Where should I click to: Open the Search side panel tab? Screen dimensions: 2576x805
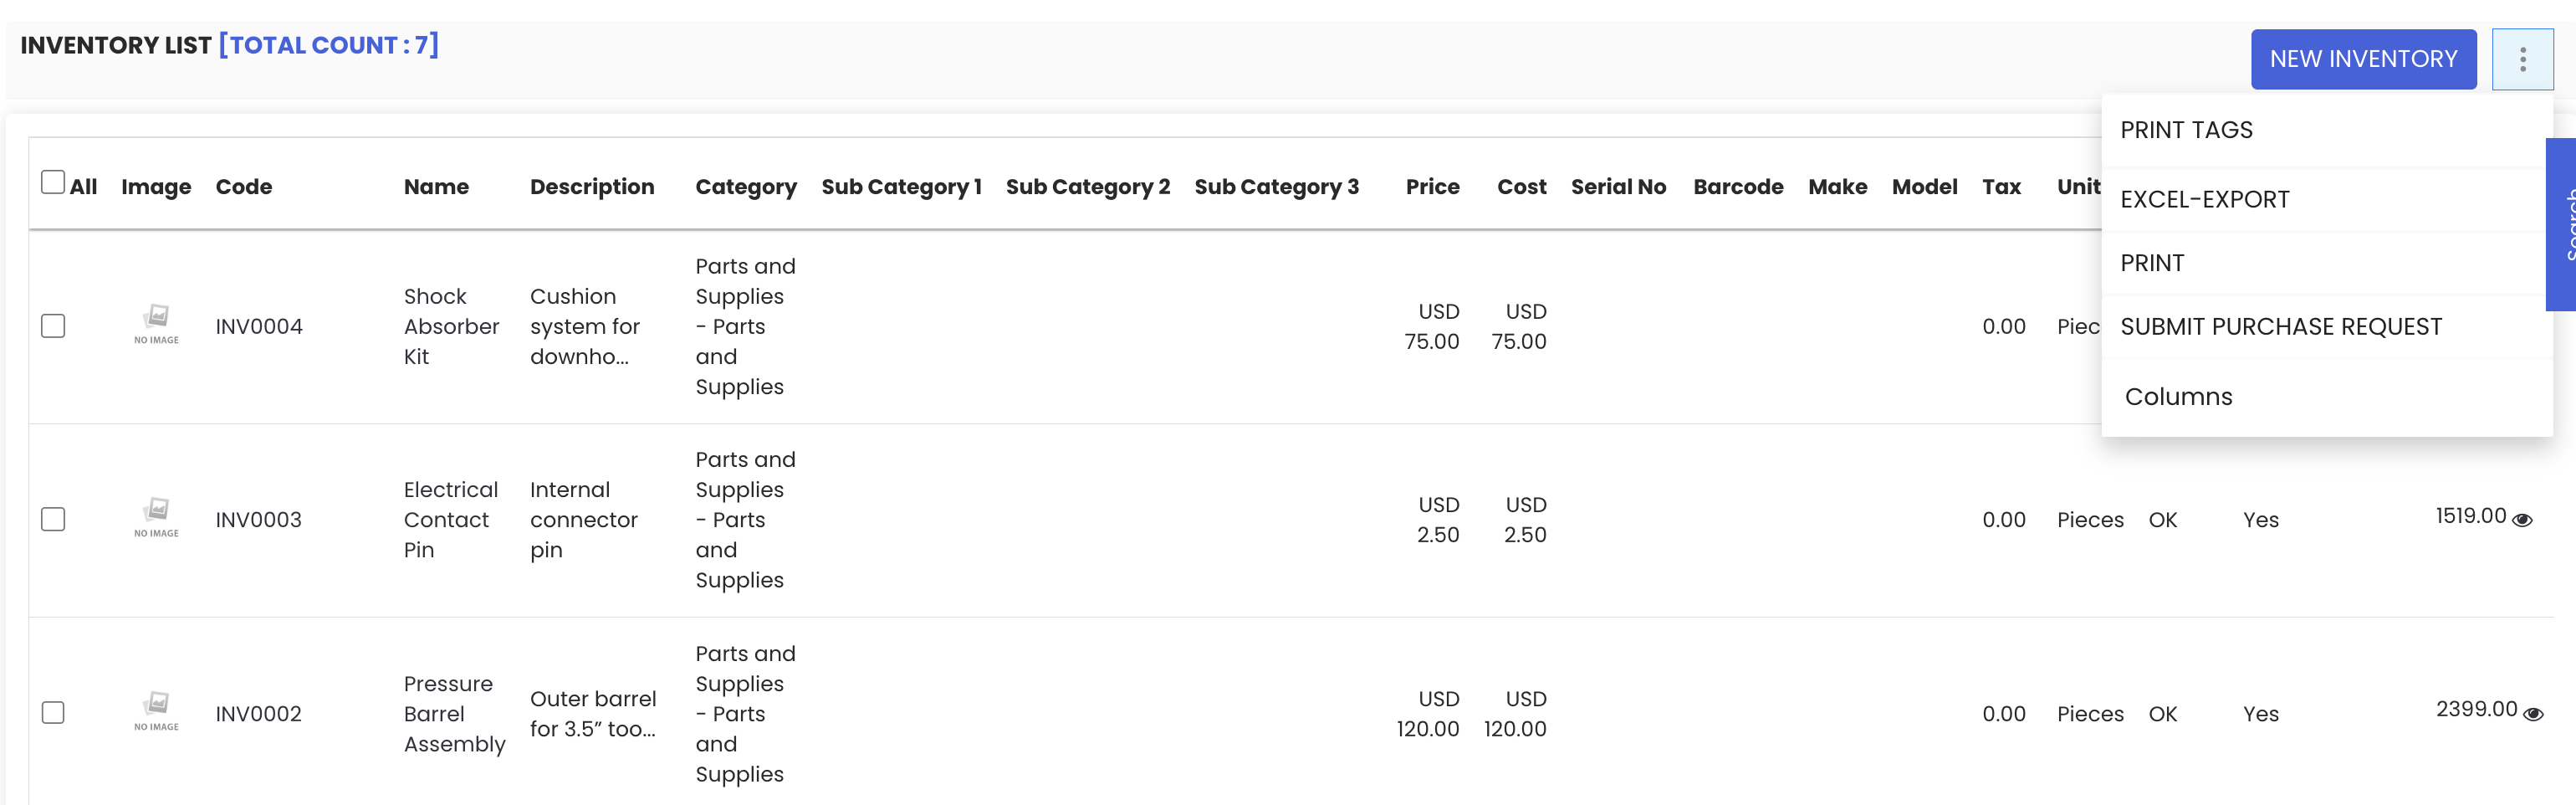pyautogui.click(x=2562, y=224)
